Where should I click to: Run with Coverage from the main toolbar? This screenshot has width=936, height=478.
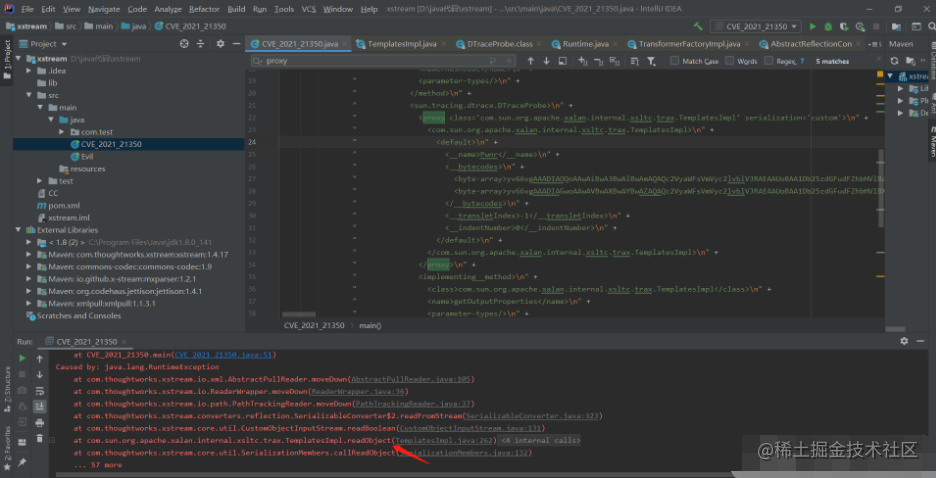843,27
